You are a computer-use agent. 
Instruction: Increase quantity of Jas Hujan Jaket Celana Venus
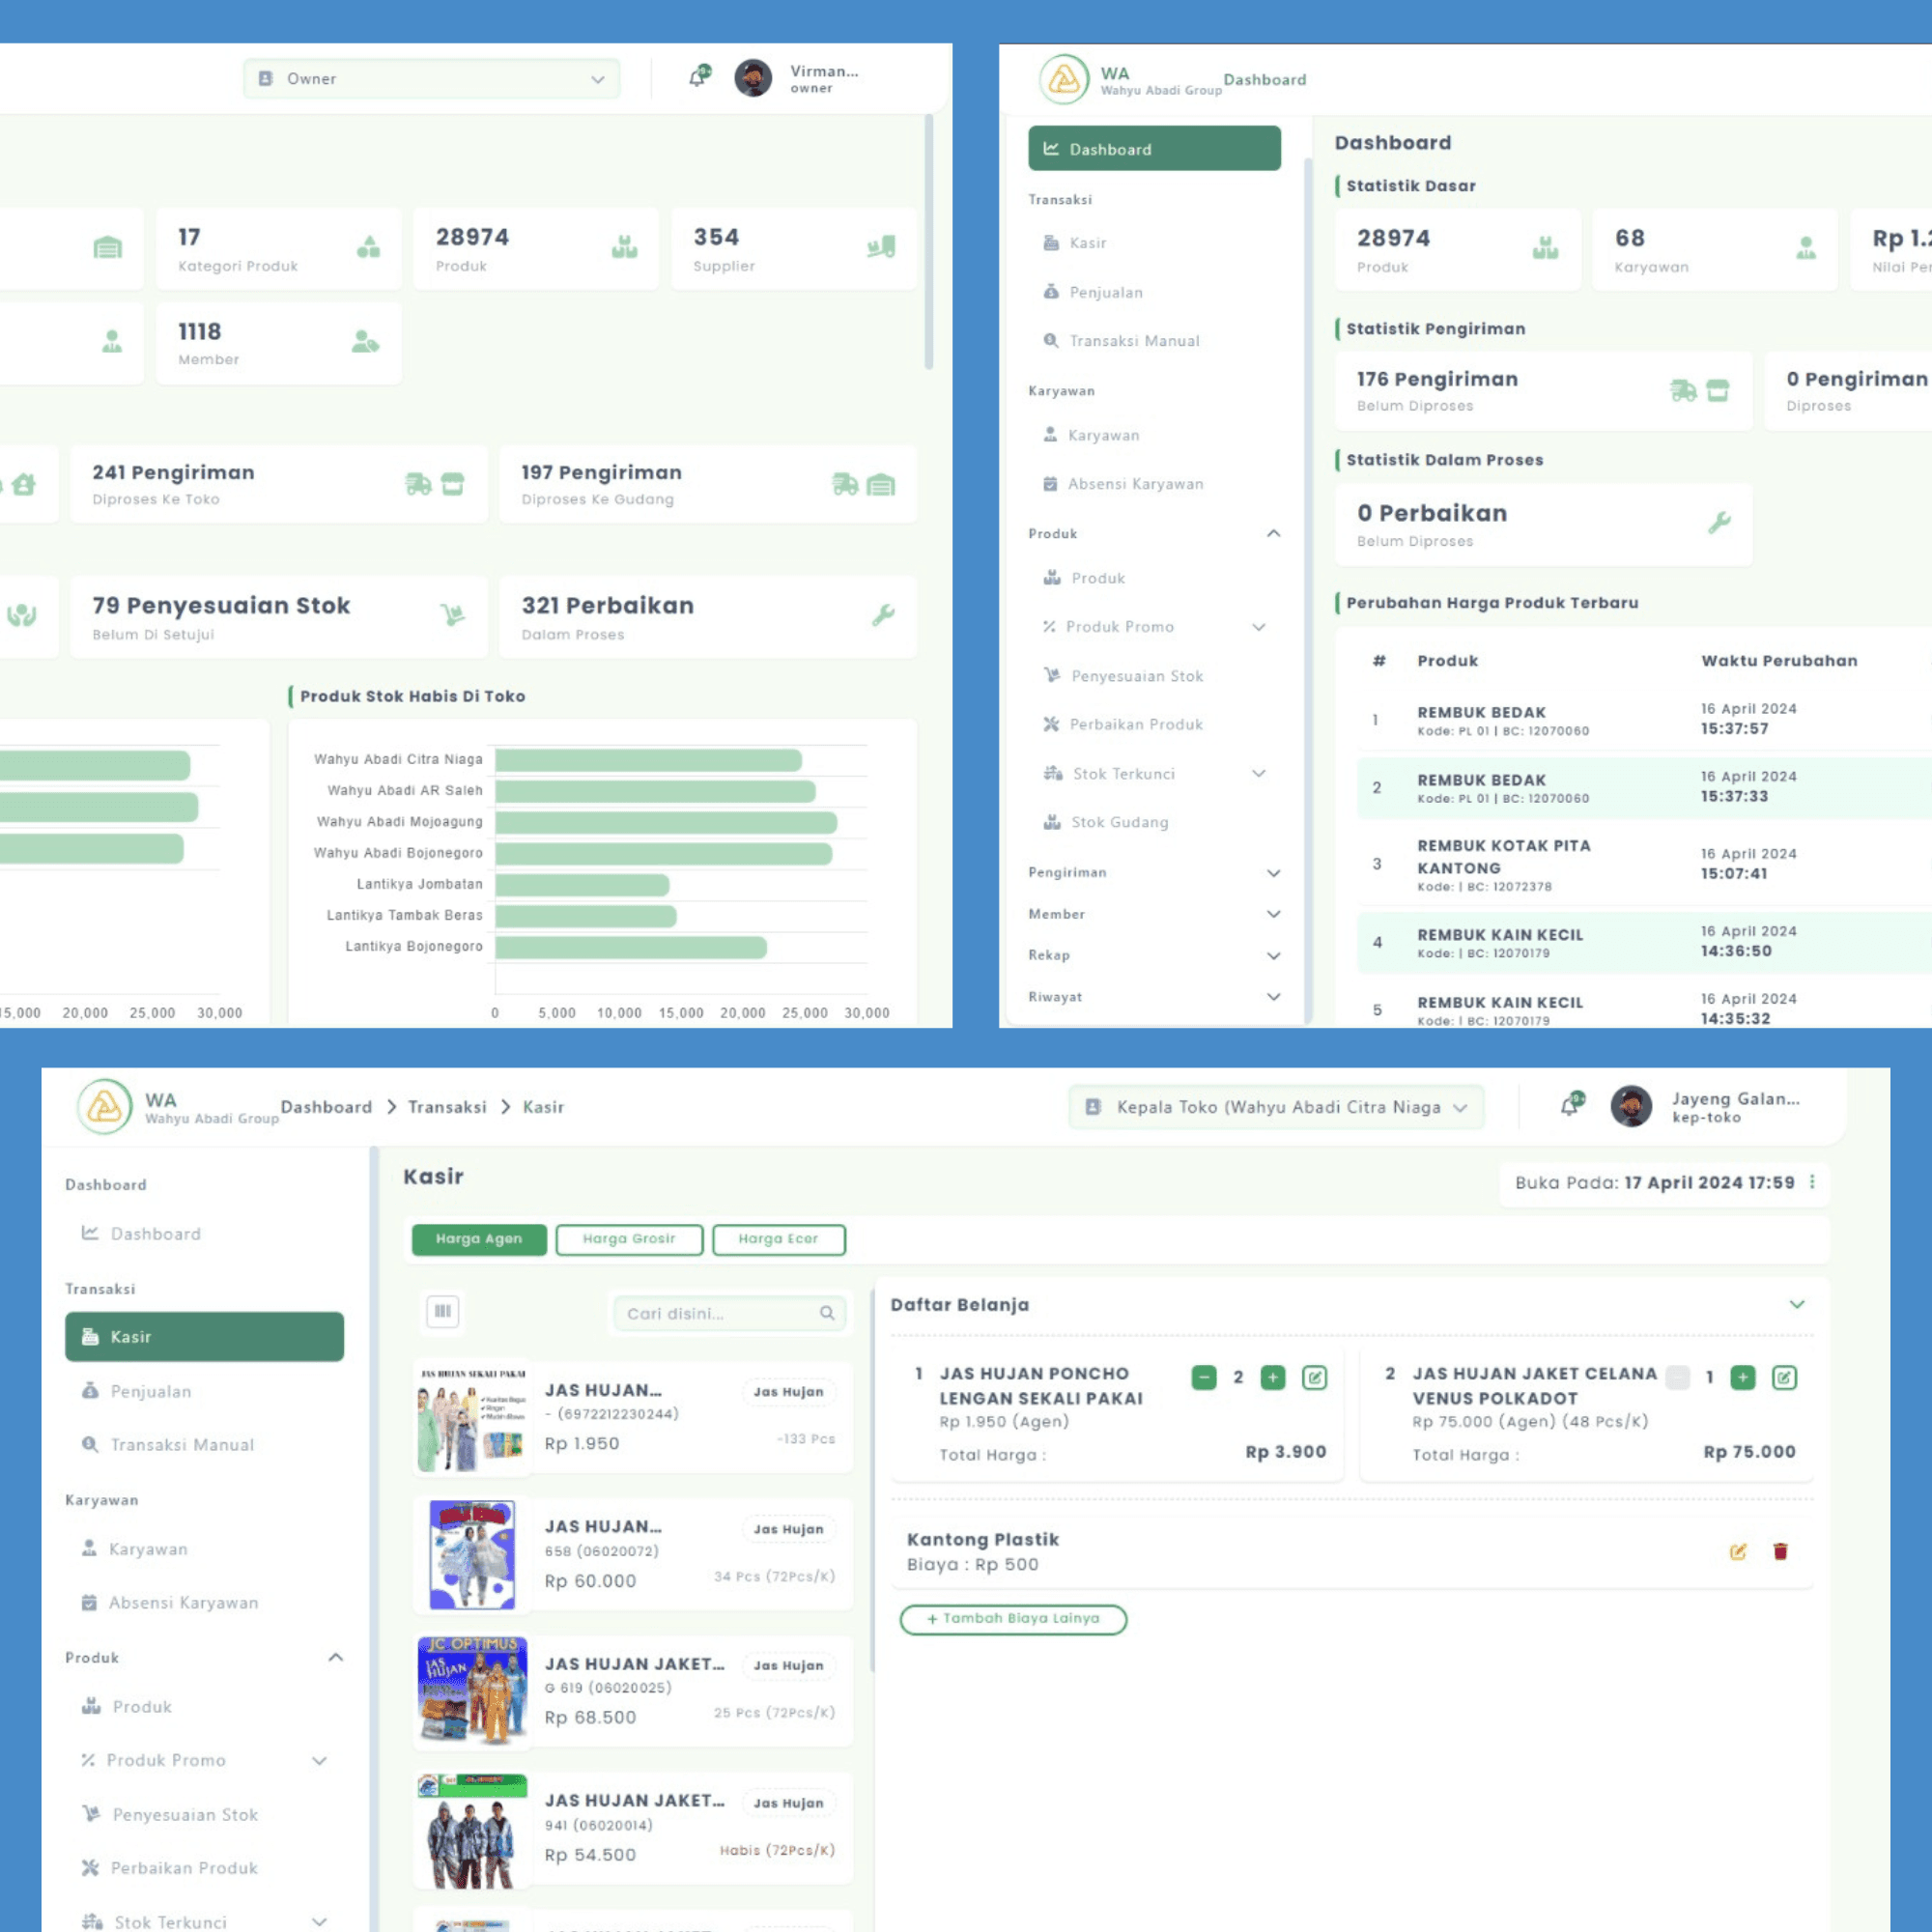1743,1377
